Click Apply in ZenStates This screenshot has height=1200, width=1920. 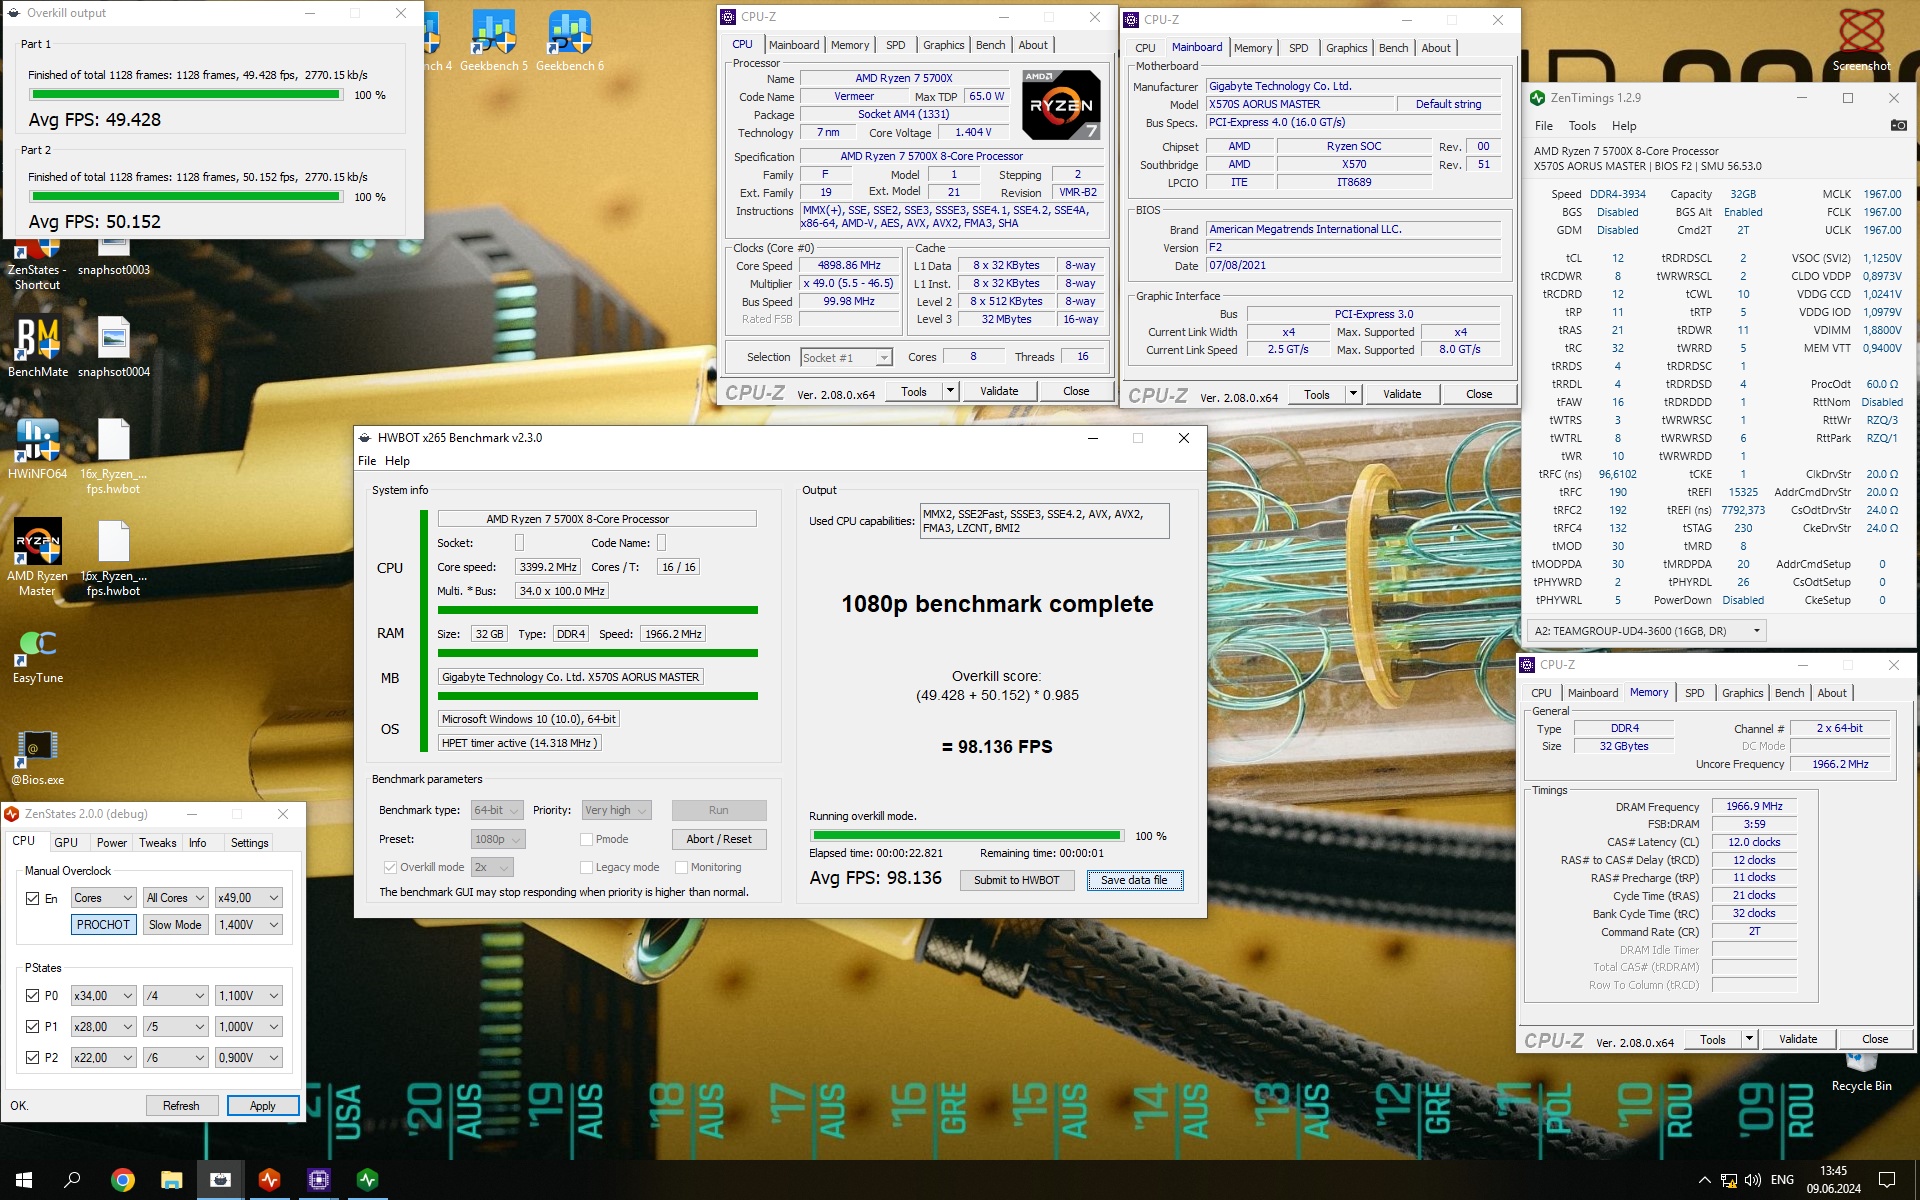coord(263,1106)
